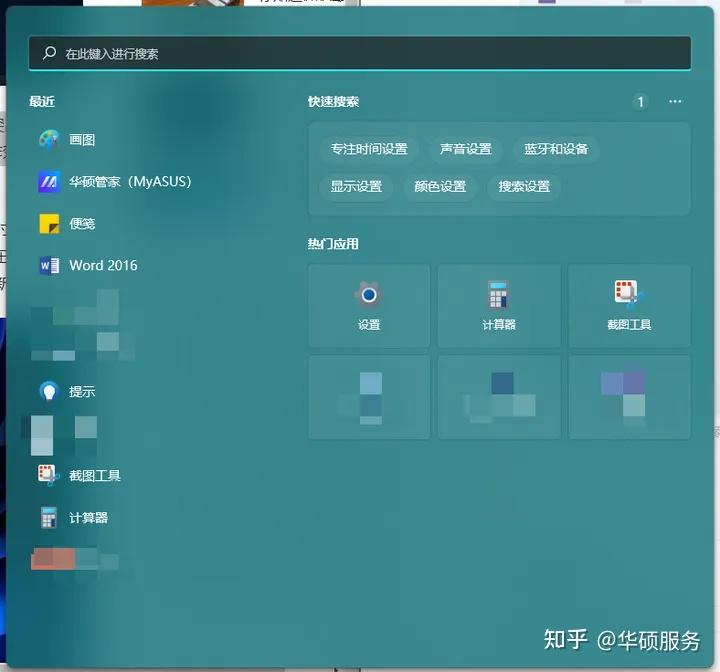The height and width of the screenshot is (672, 720).
Task: Open the Tips (提示) lightbulb icon
Action: [x=49, y=391]
